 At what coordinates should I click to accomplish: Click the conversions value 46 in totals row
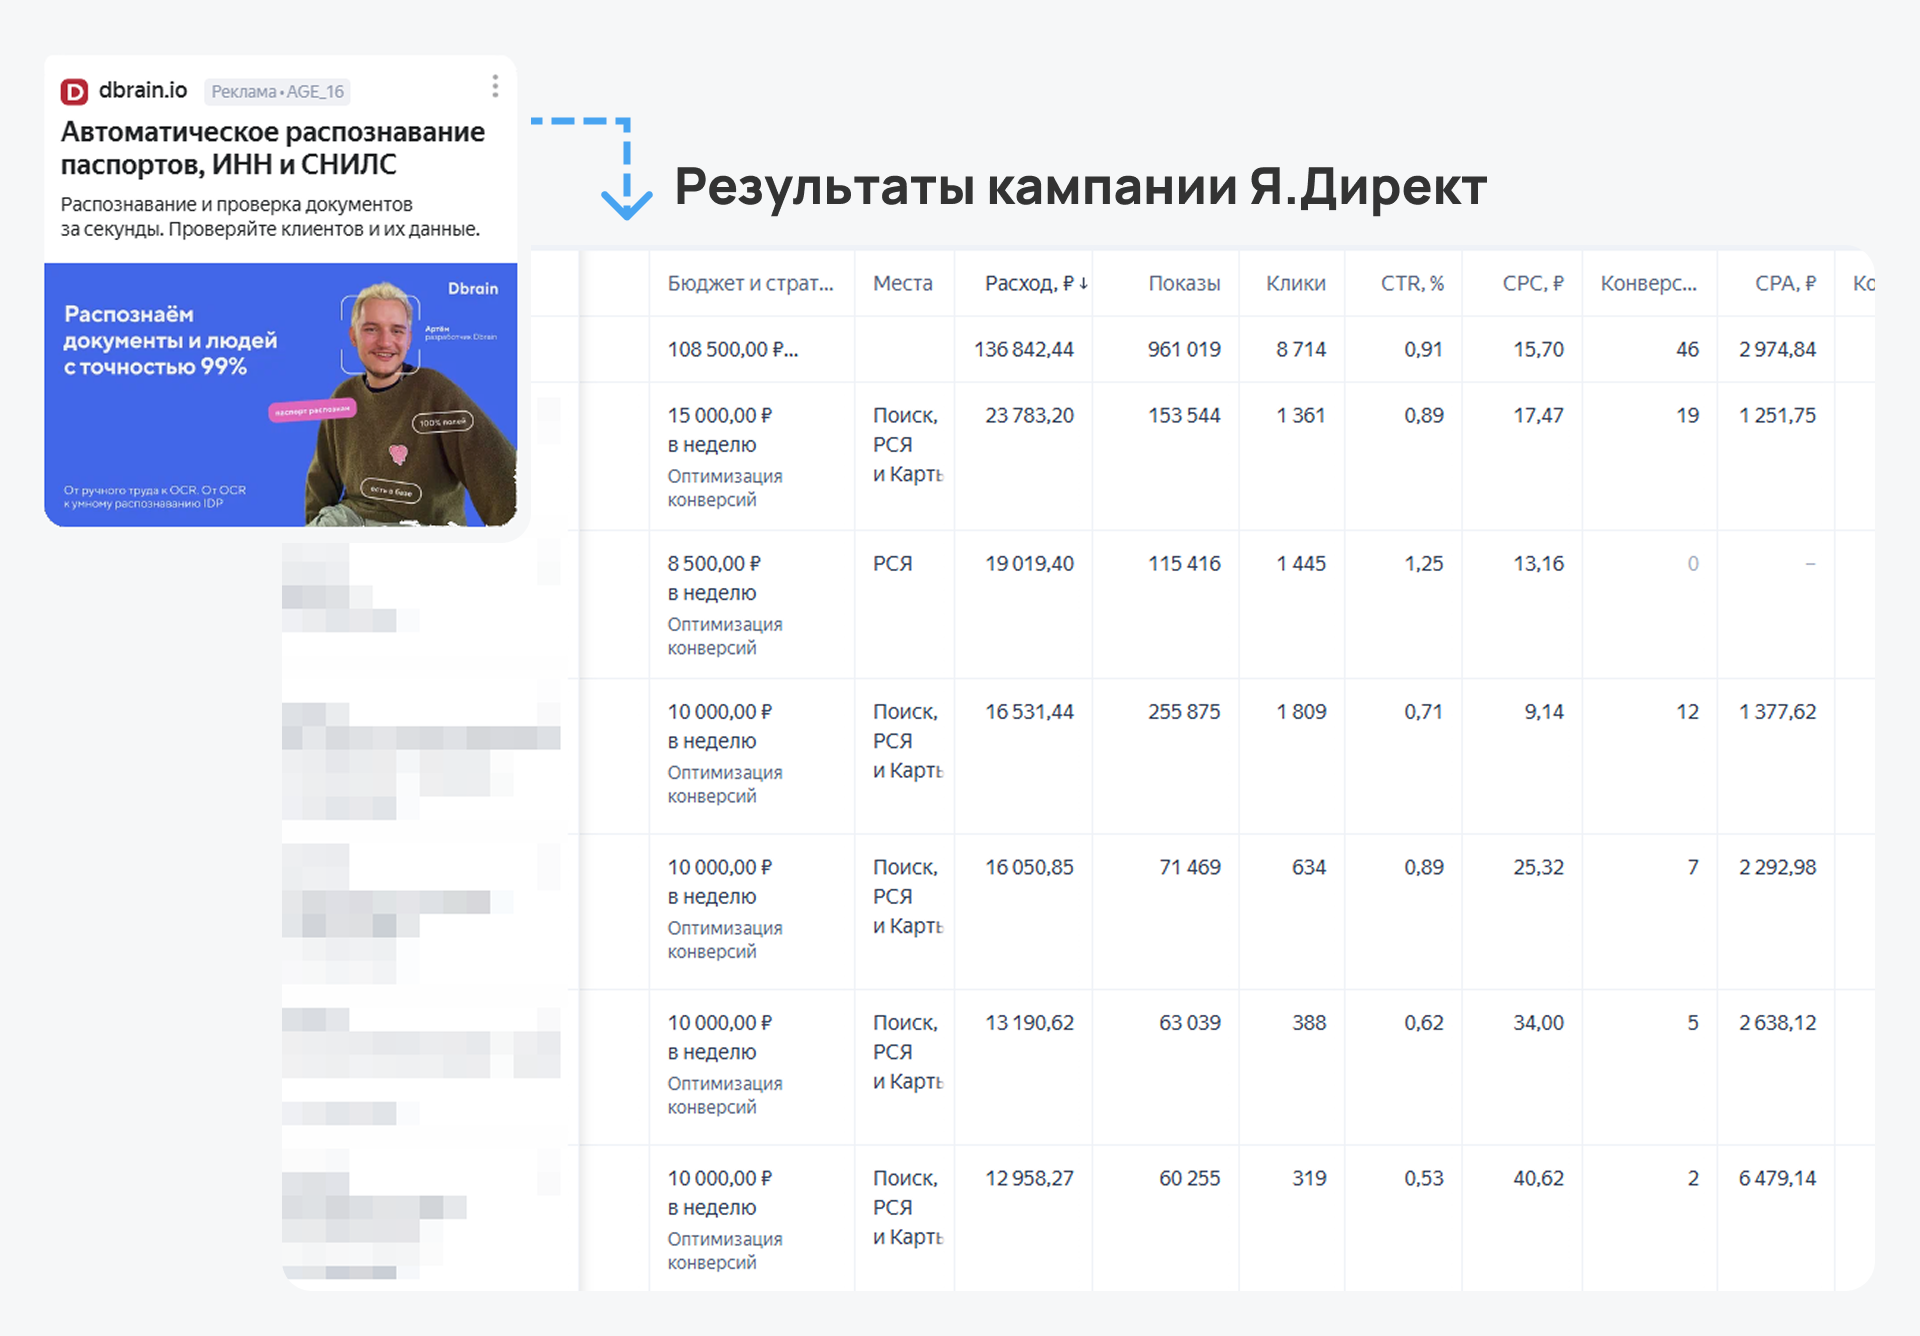[x=1687, y=349]
